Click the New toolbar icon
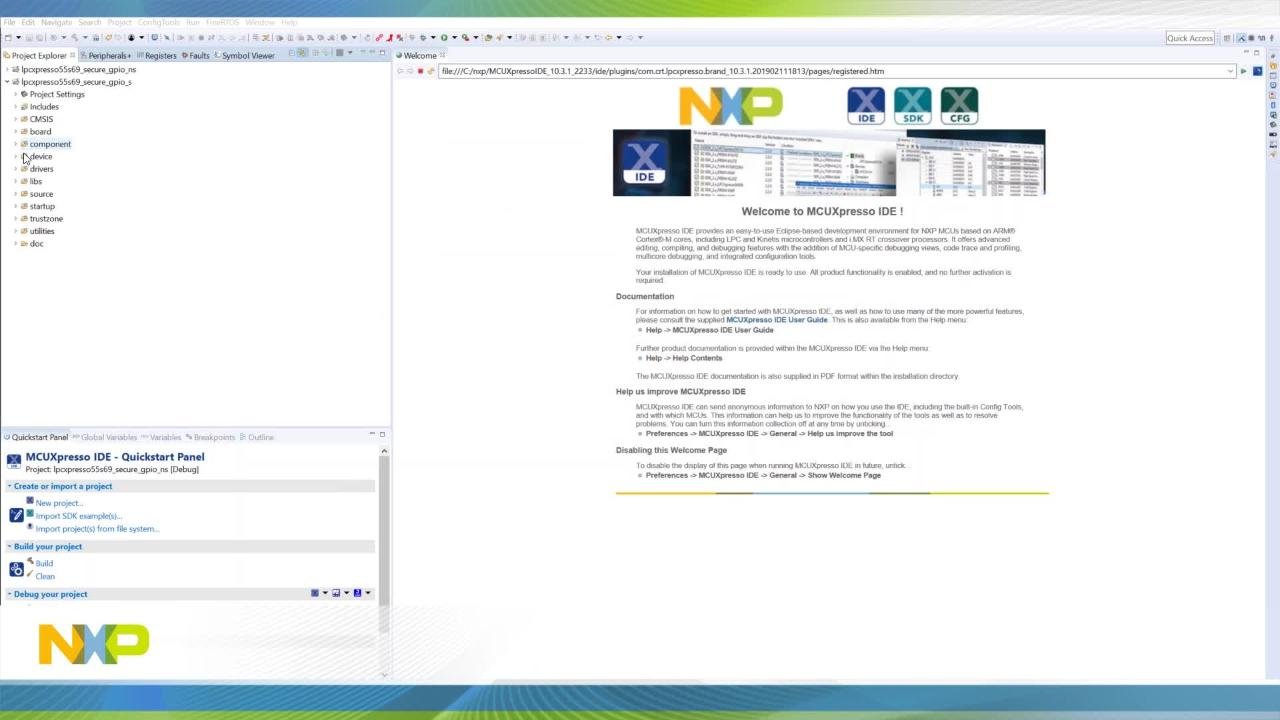The image size is (1280, 720). (7, 38)
